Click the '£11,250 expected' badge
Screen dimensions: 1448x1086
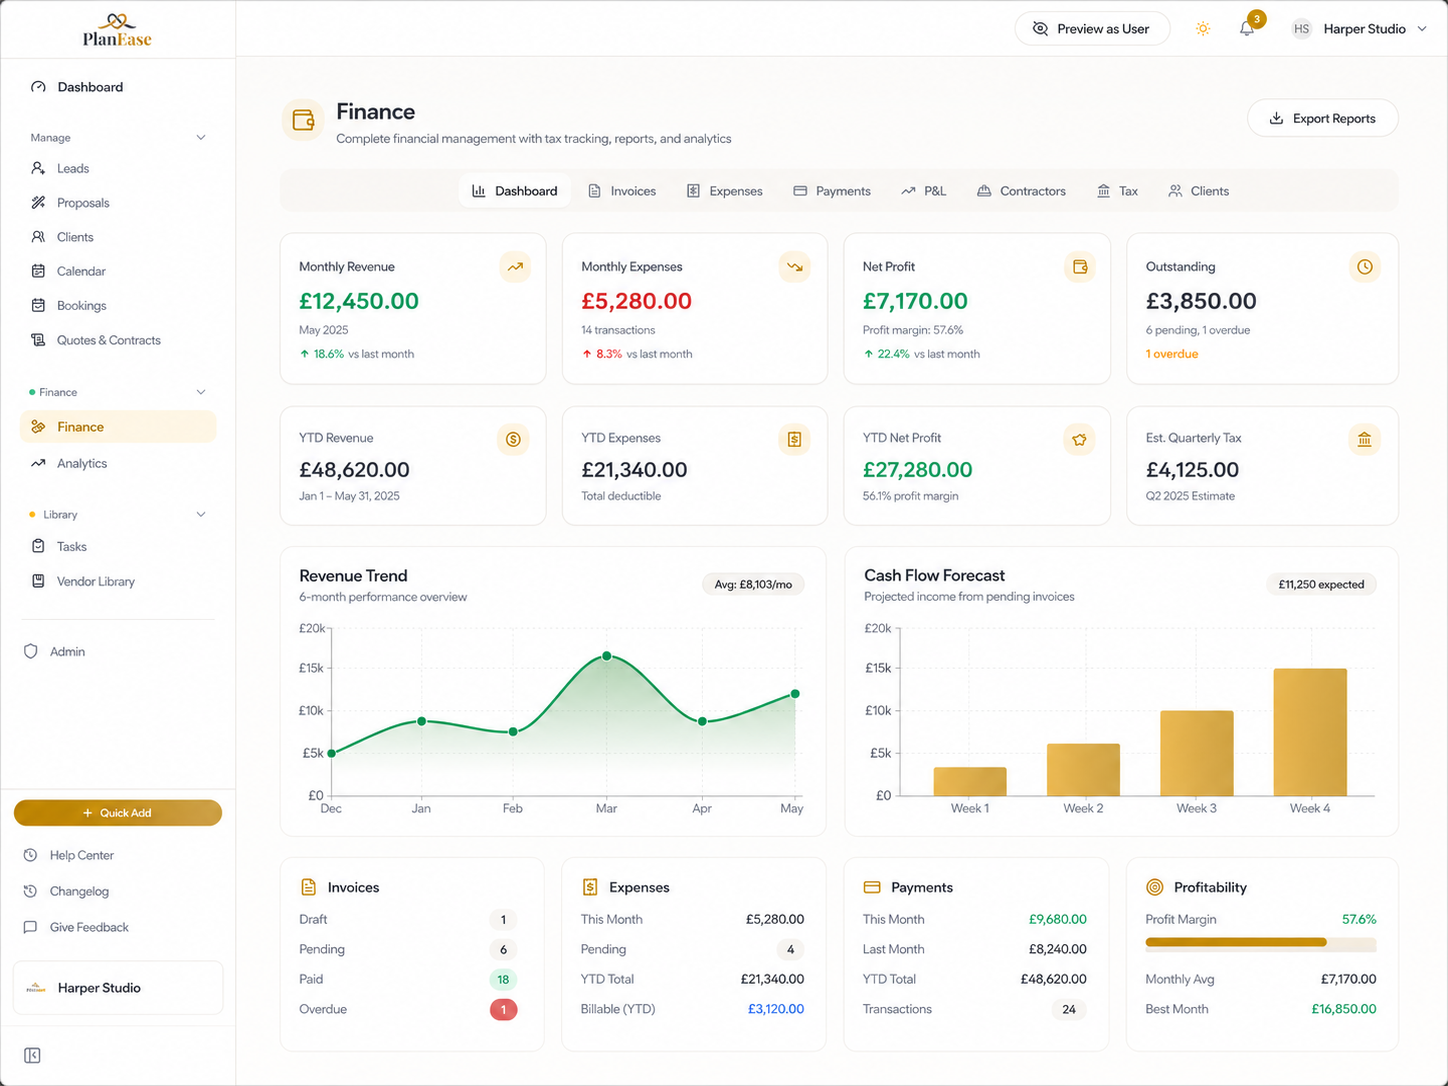click(1321, 585)
